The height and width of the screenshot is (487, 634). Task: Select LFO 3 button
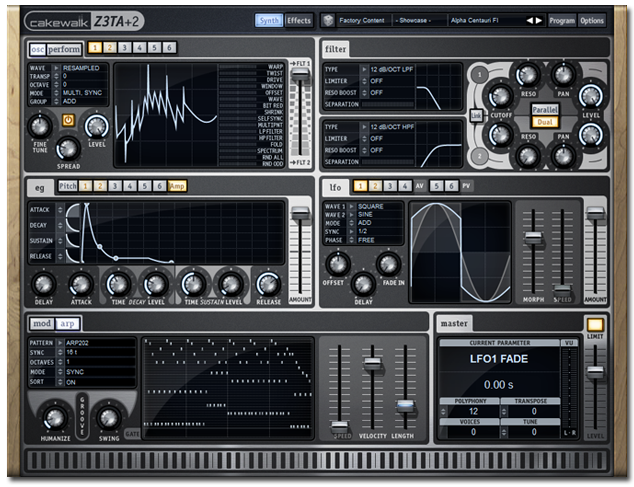pos(390,186)
